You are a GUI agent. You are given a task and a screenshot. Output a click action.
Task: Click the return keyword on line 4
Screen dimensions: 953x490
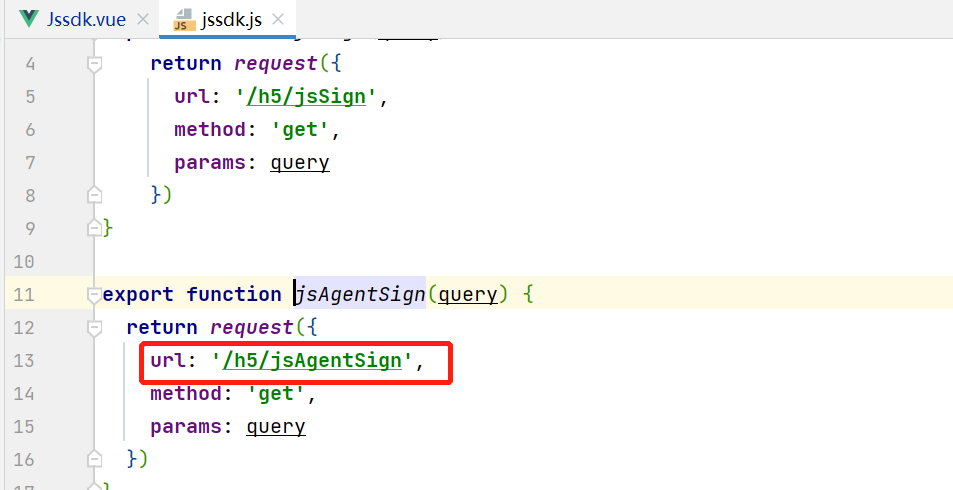coord(186,64)
